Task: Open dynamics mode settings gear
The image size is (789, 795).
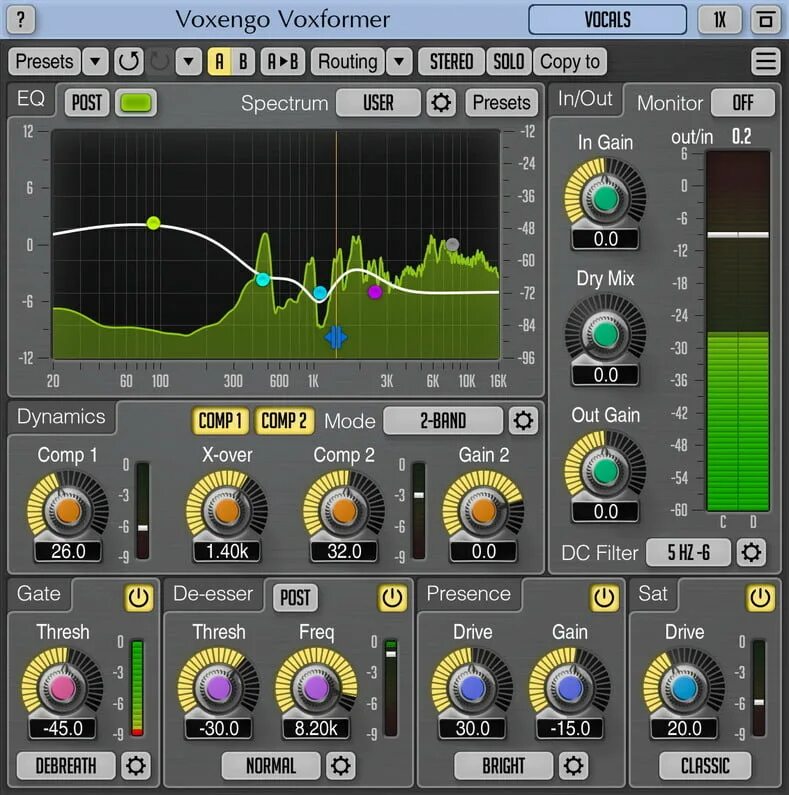Action: pos(523,420)
